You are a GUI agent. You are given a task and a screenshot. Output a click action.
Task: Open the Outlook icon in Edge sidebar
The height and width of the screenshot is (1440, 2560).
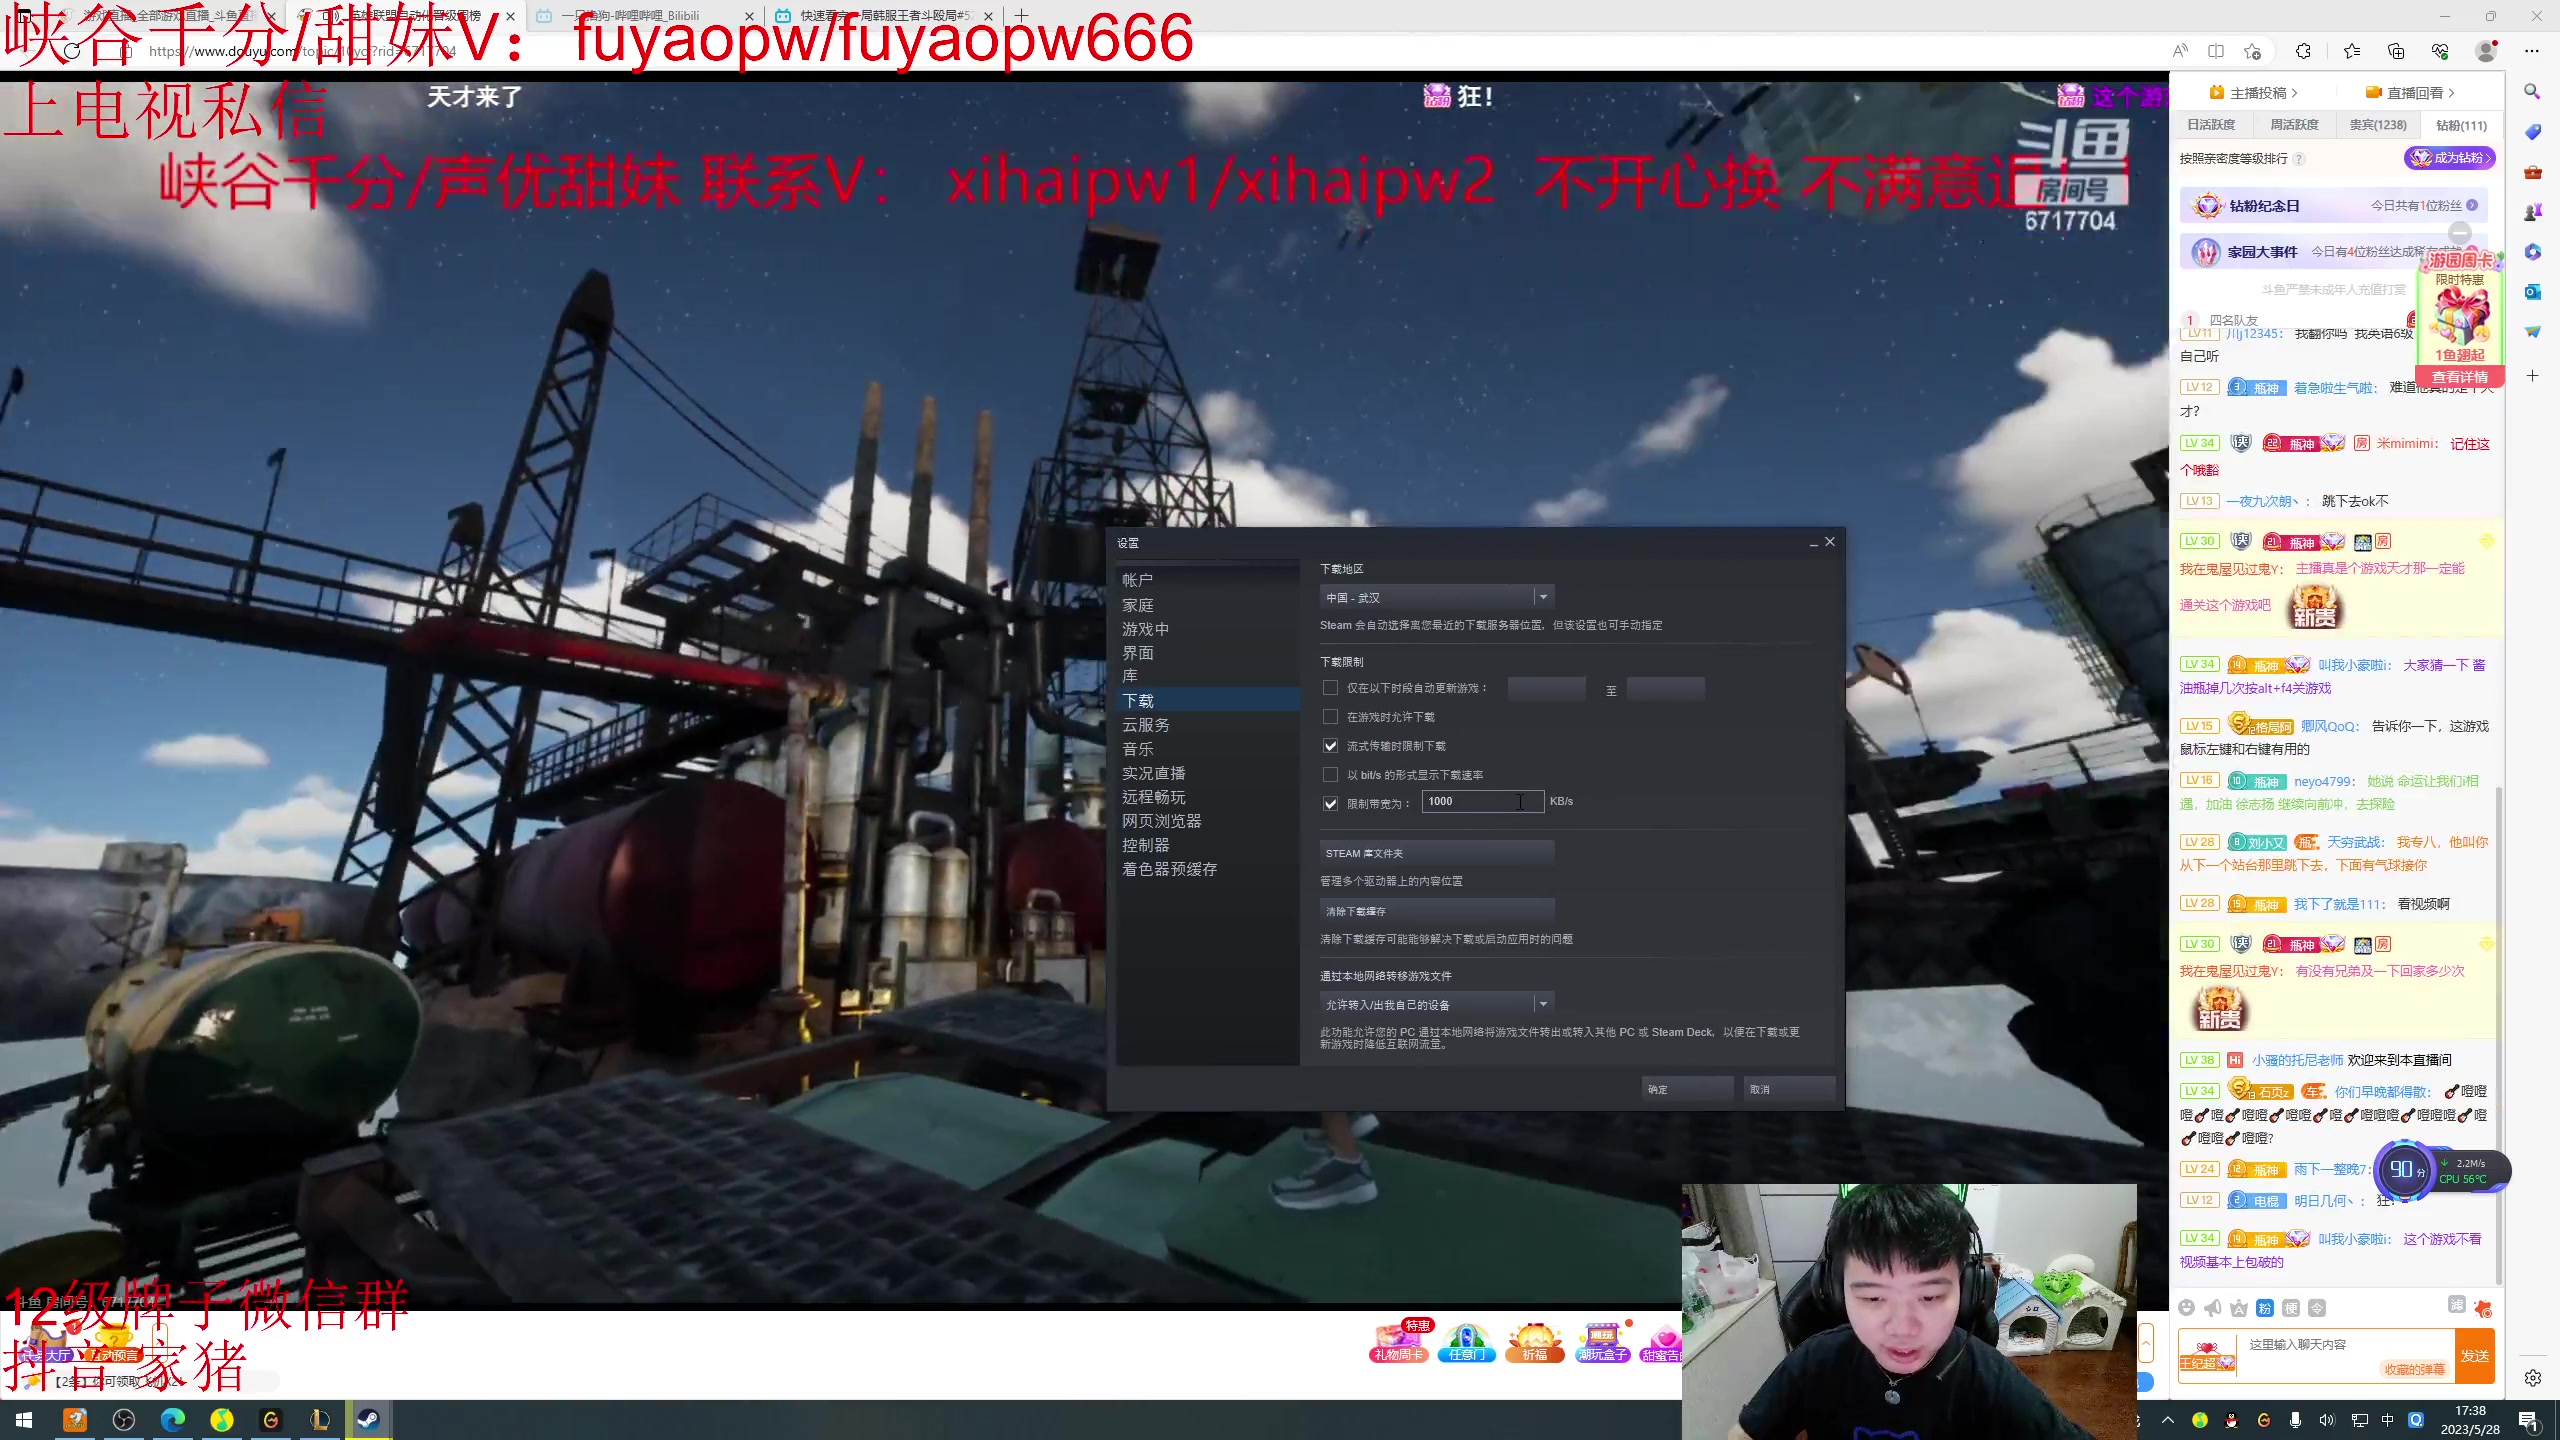2532,291
